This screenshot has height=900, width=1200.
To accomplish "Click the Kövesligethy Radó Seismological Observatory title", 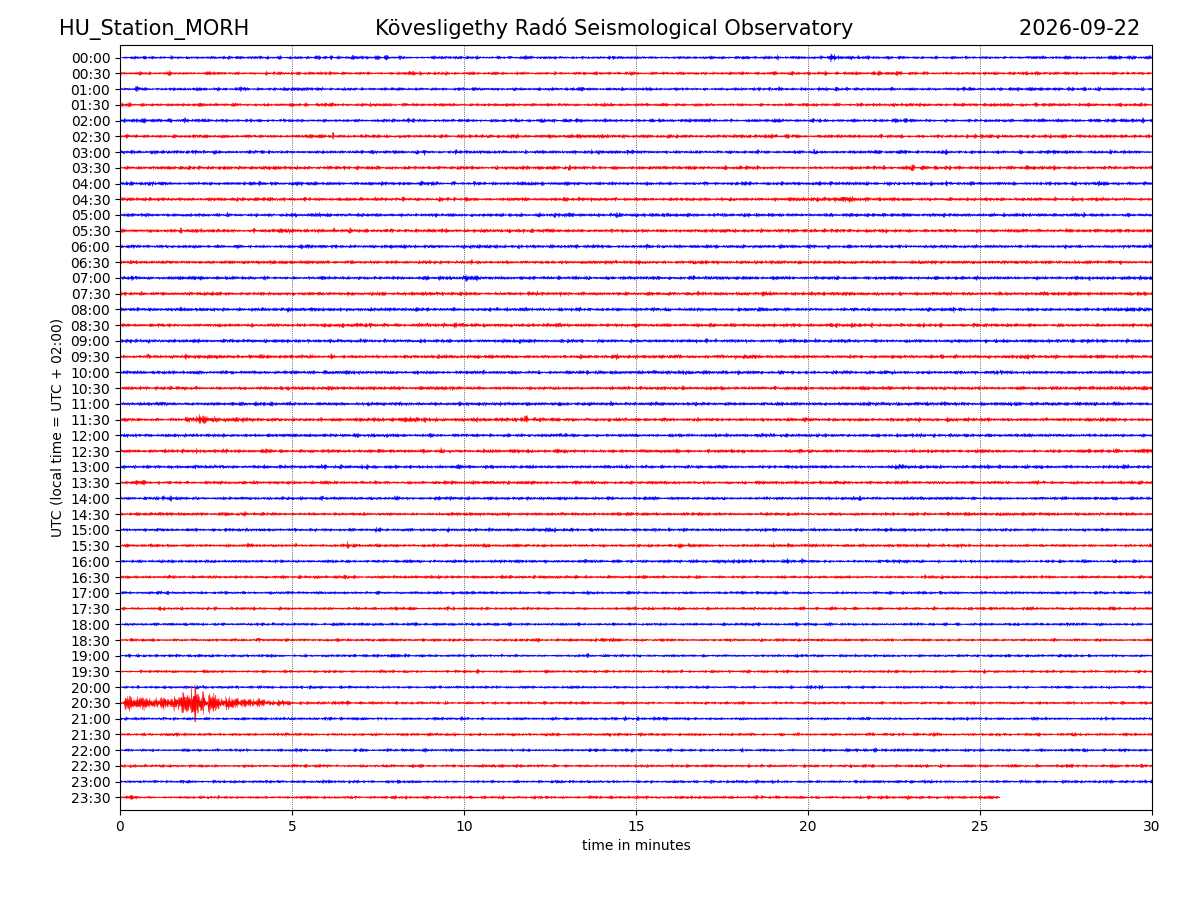I will pos(614,29).
